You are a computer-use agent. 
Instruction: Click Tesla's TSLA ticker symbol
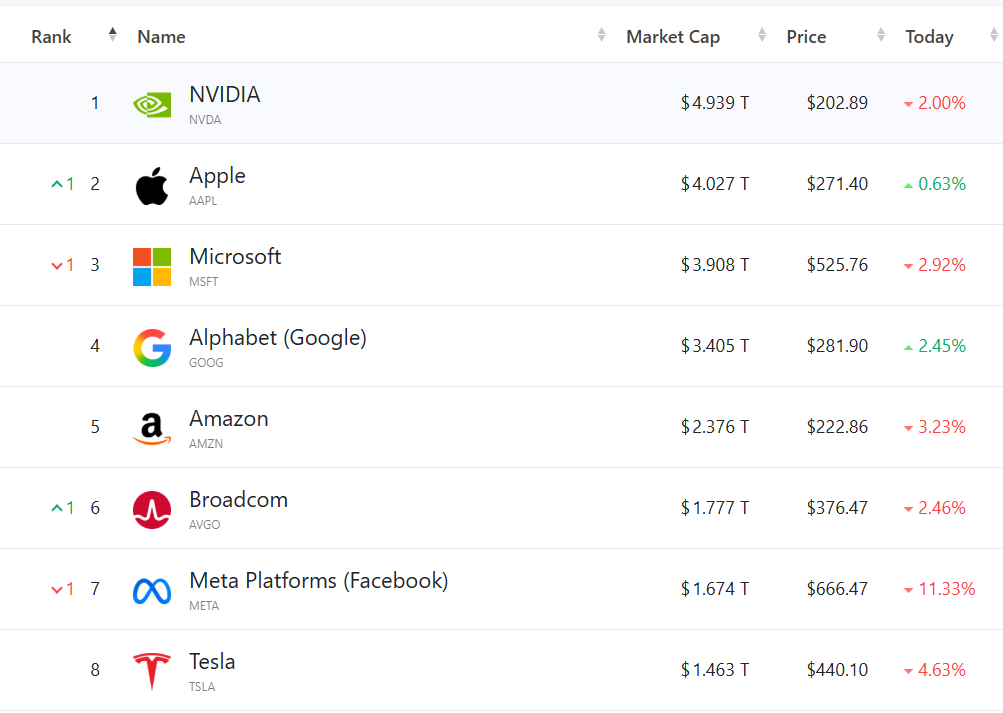coord(203,687)
